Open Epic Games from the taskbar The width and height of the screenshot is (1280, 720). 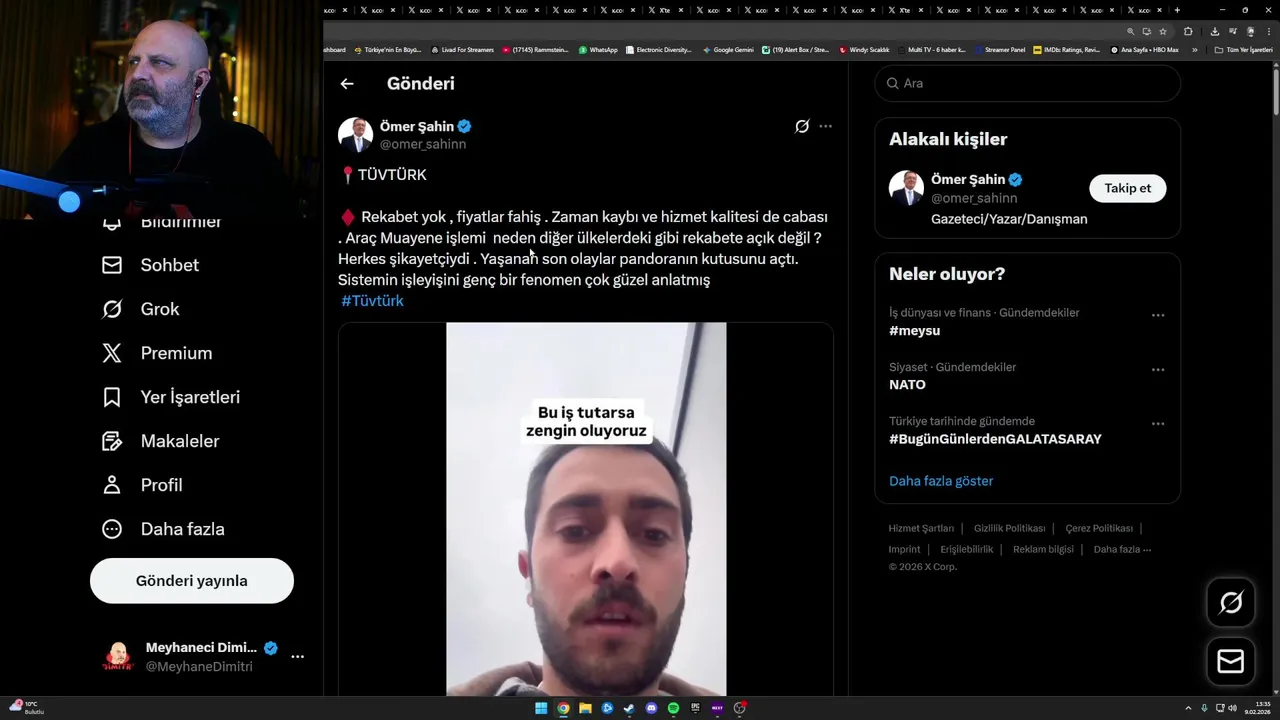pos(695,708)
